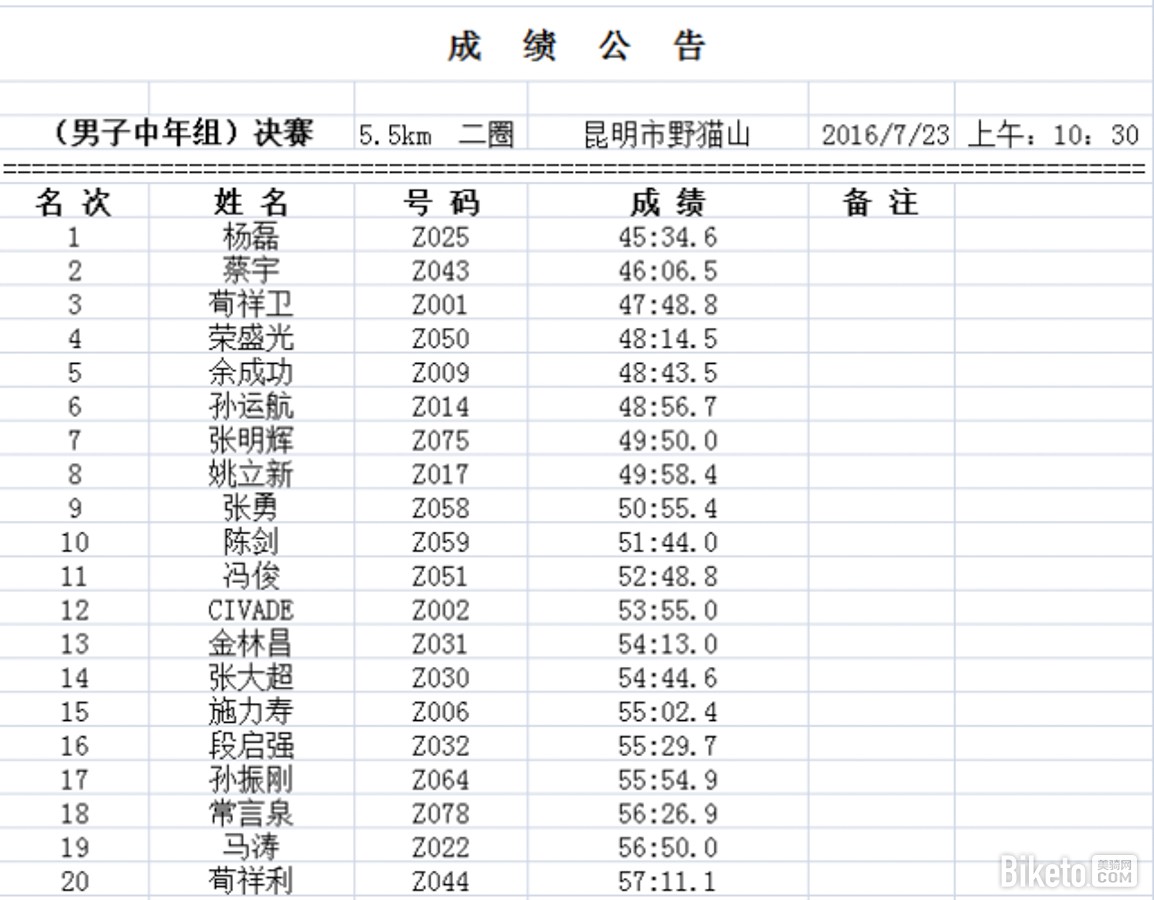
Task: Click the 名次 column header
Action: [74, 203]
